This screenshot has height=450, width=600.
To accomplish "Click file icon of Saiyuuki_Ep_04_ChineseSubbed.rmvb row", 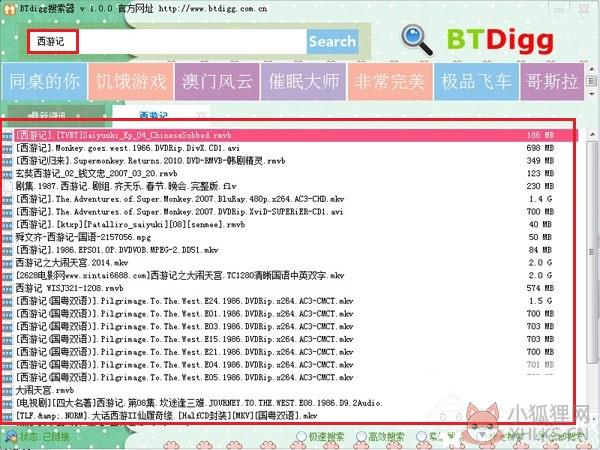I will [x=7, y=136].
